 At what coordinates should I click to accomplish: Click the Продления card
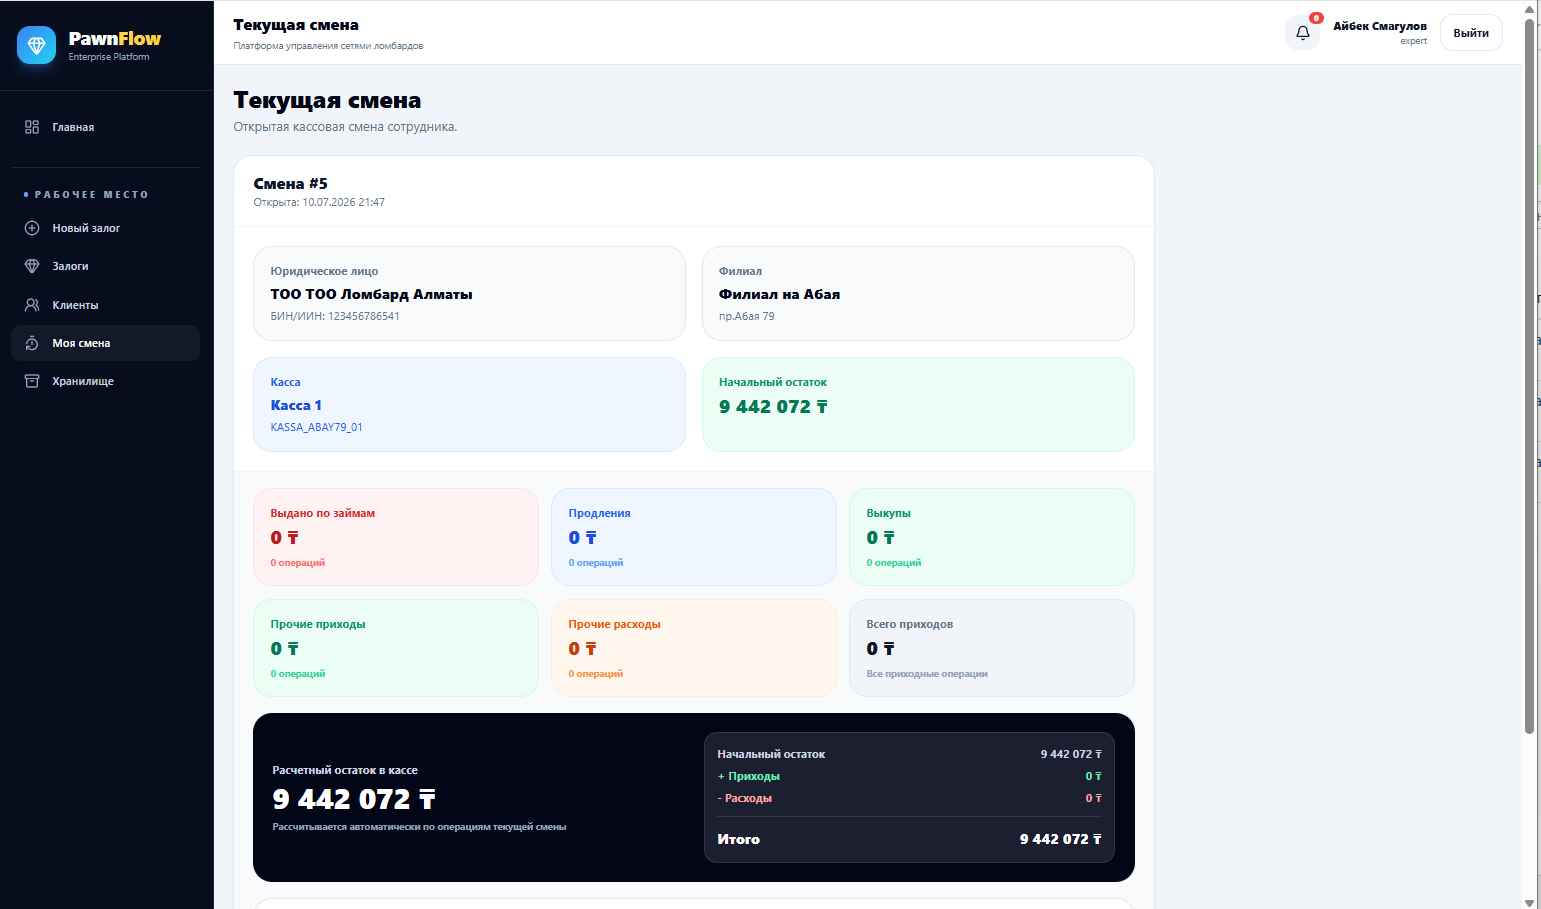[x=694, y=537]
